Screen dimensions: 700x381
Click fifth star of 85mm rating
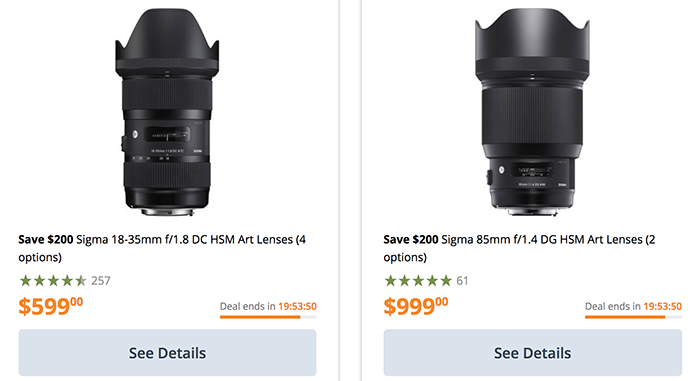(446, 281)
